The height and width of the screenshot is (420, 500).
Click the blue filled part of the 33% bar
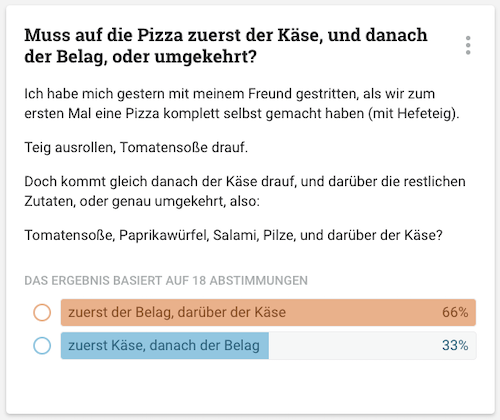(x=165, y=345)
